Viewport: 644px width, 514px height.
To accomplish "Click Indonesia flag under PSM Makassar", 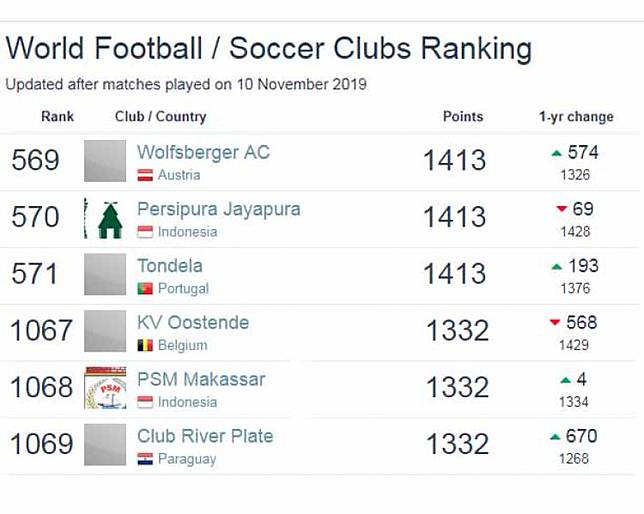I will coord(145,402).
